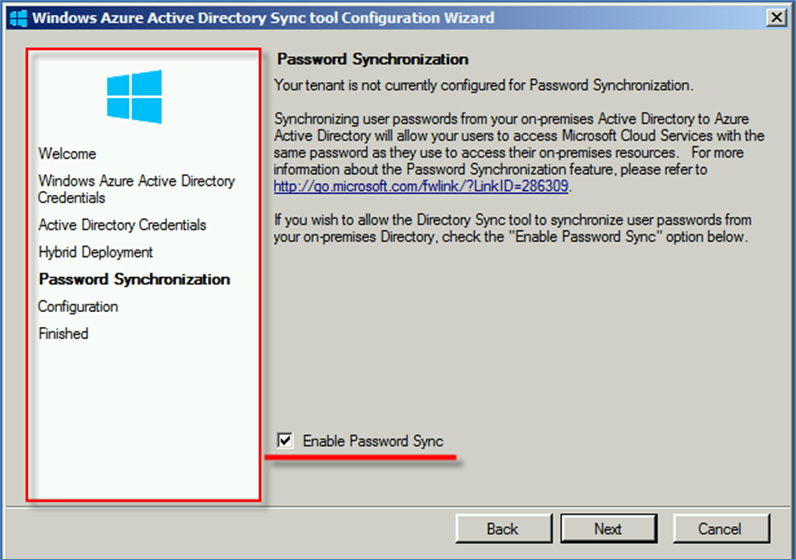Select the Finished step in sidebar
This screenshot has width=796, height=560.
click(x=63, y=334)
